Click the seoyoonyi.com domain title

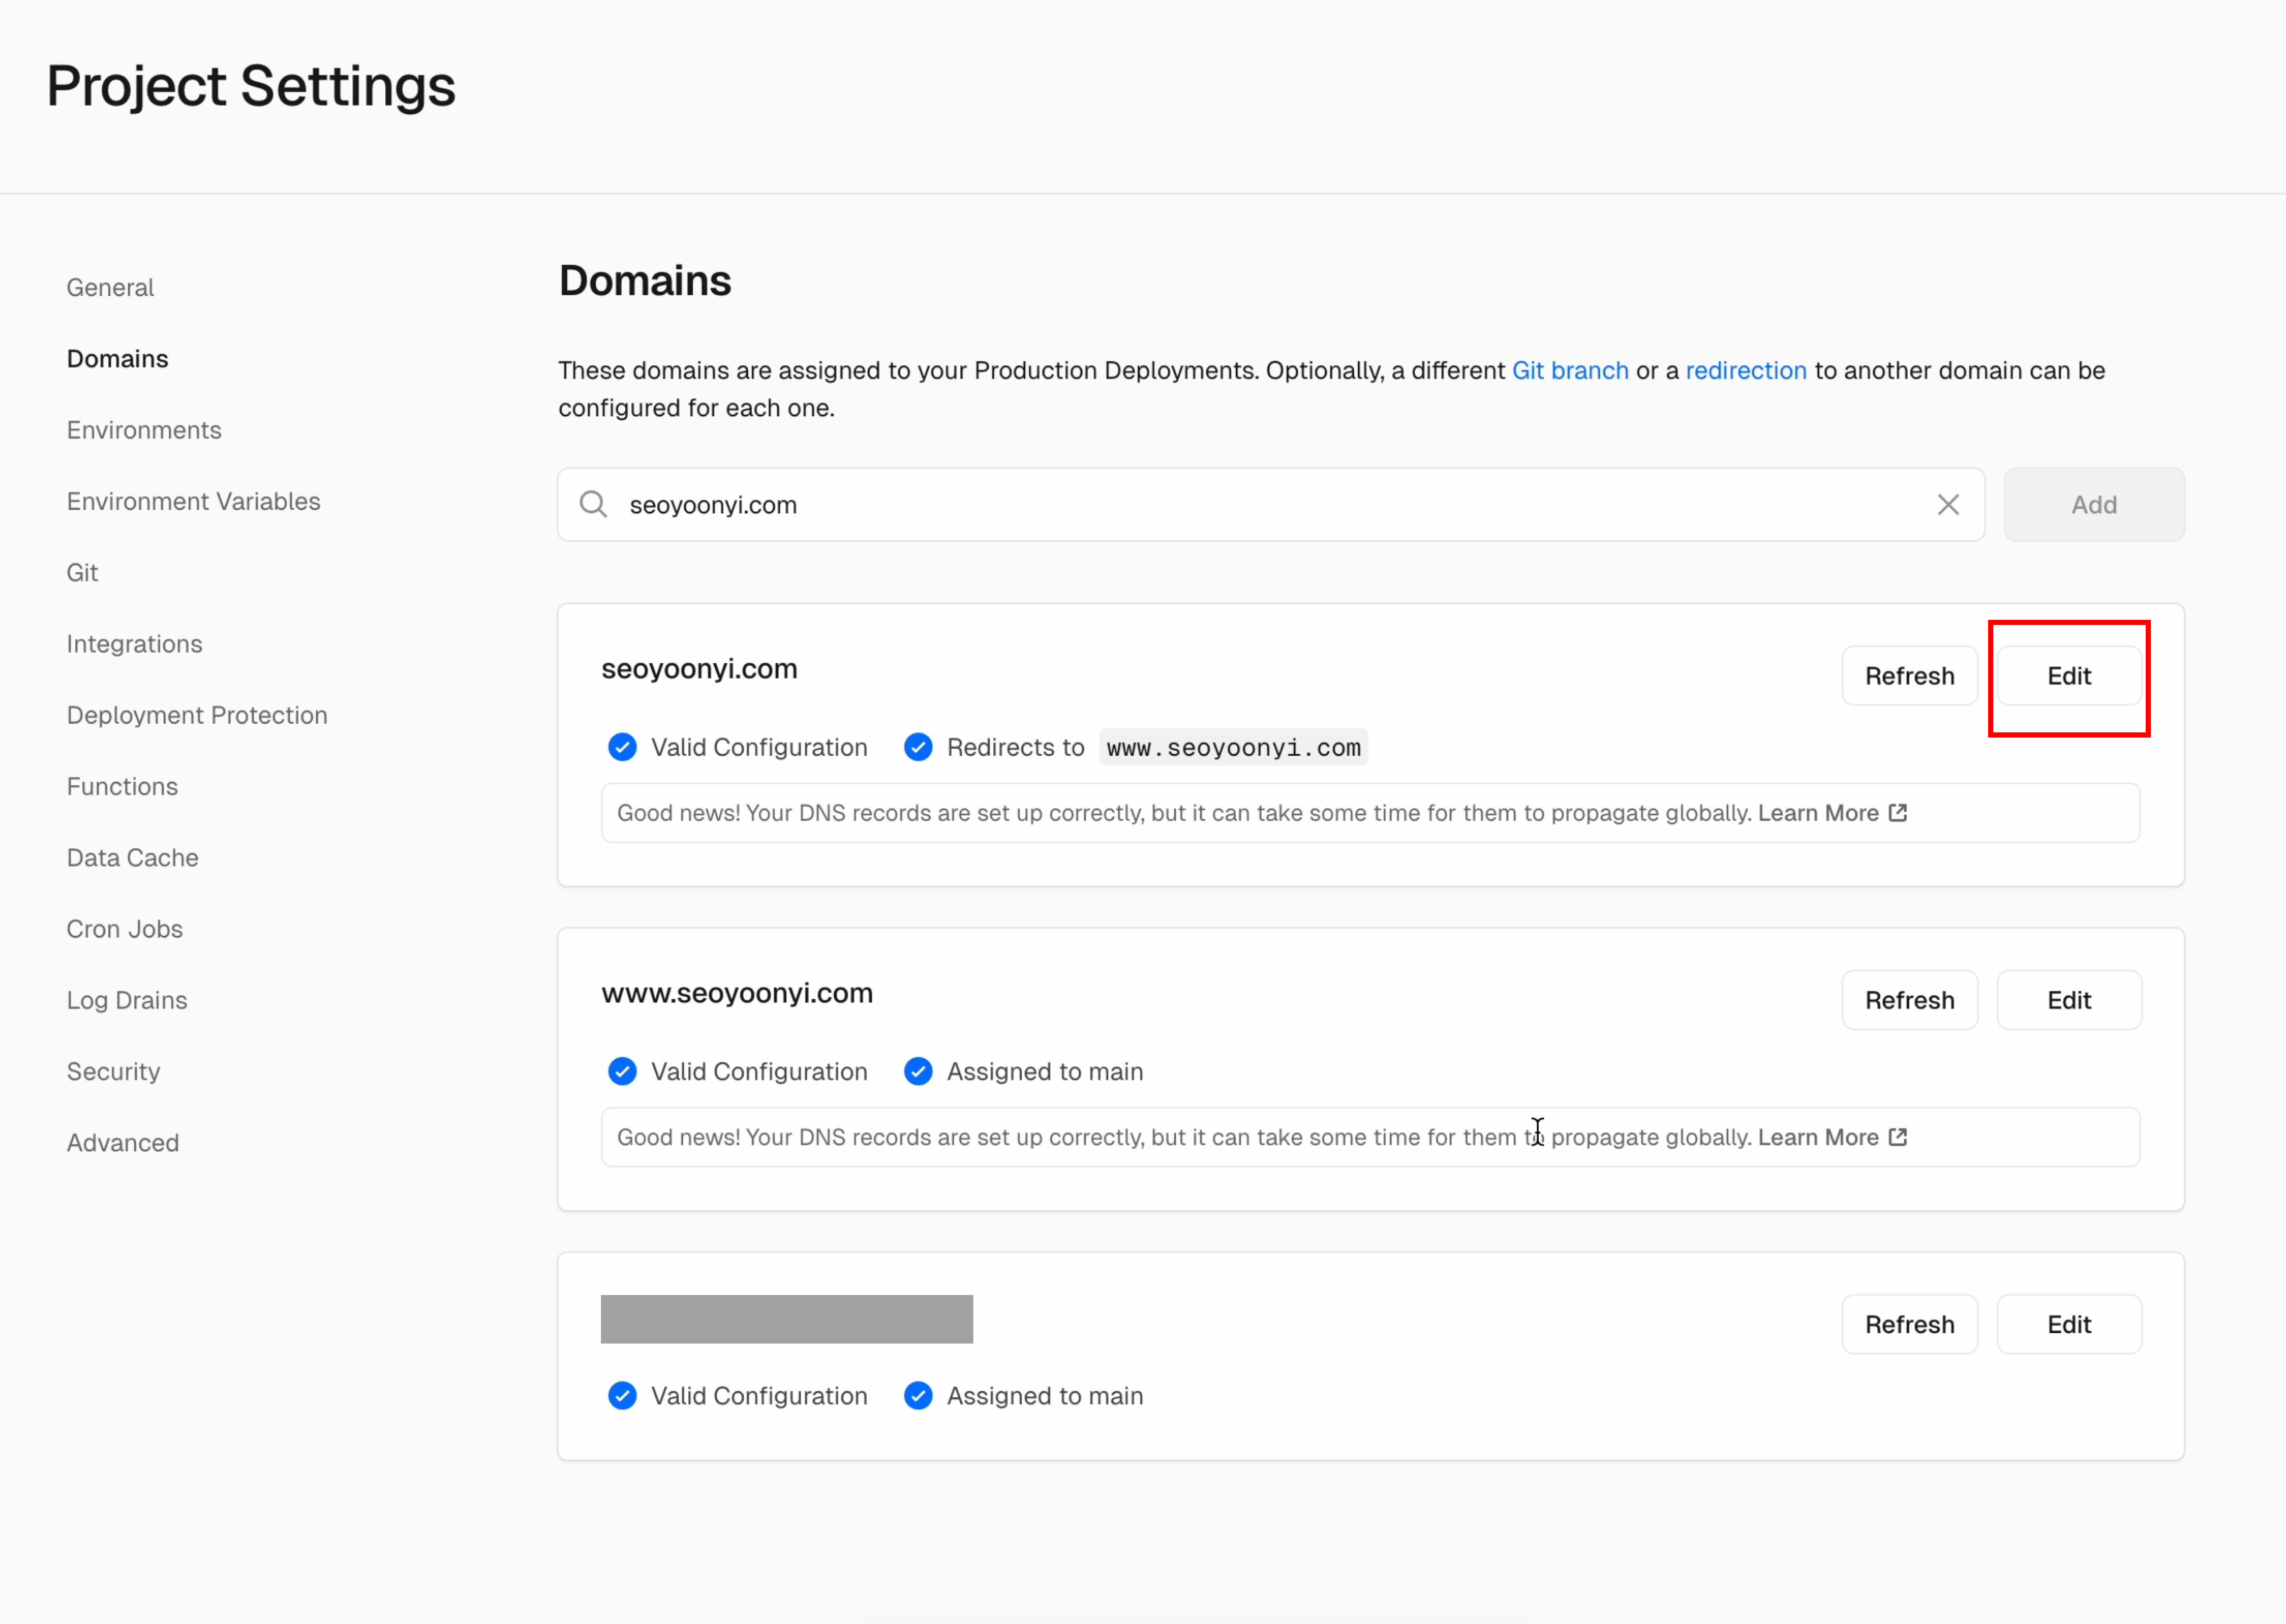[699, 669]
